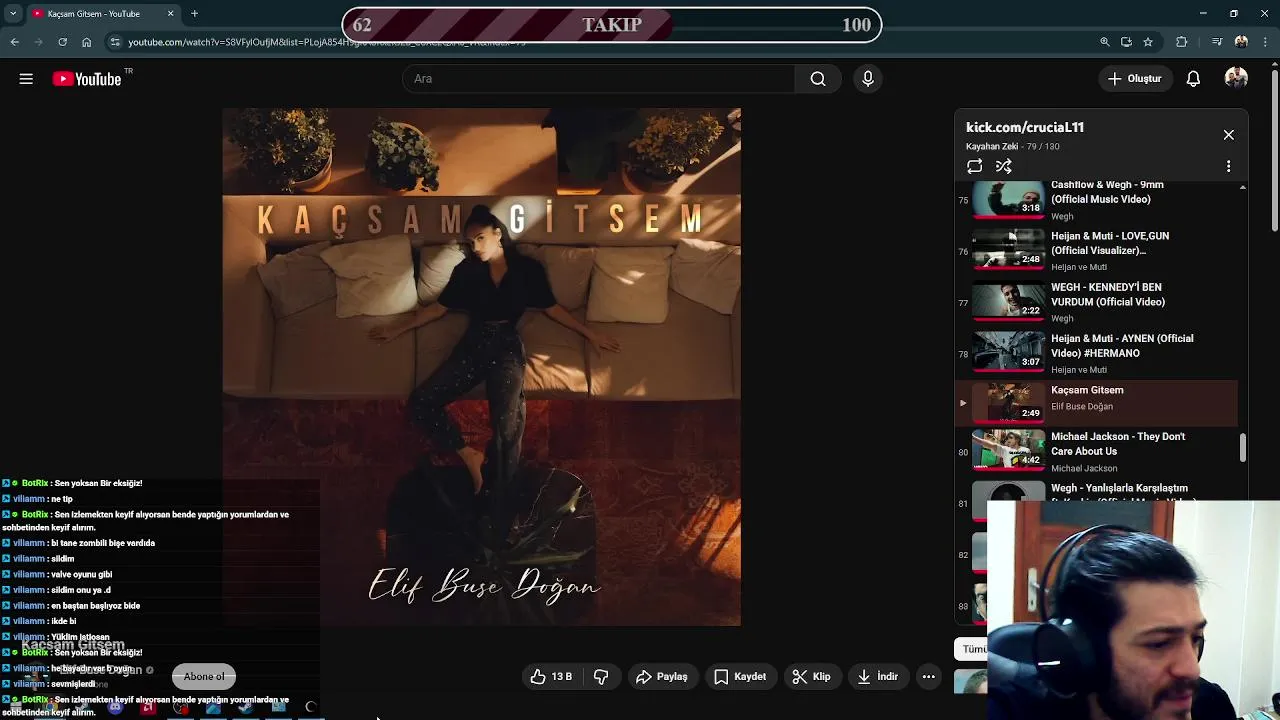This screenshot has width=1280, height=720.
Task: Click the 'Elif Buse Doğan' text under Kaçsam Gitsem
Action: pyautogui.click(x=1082, y=406)
